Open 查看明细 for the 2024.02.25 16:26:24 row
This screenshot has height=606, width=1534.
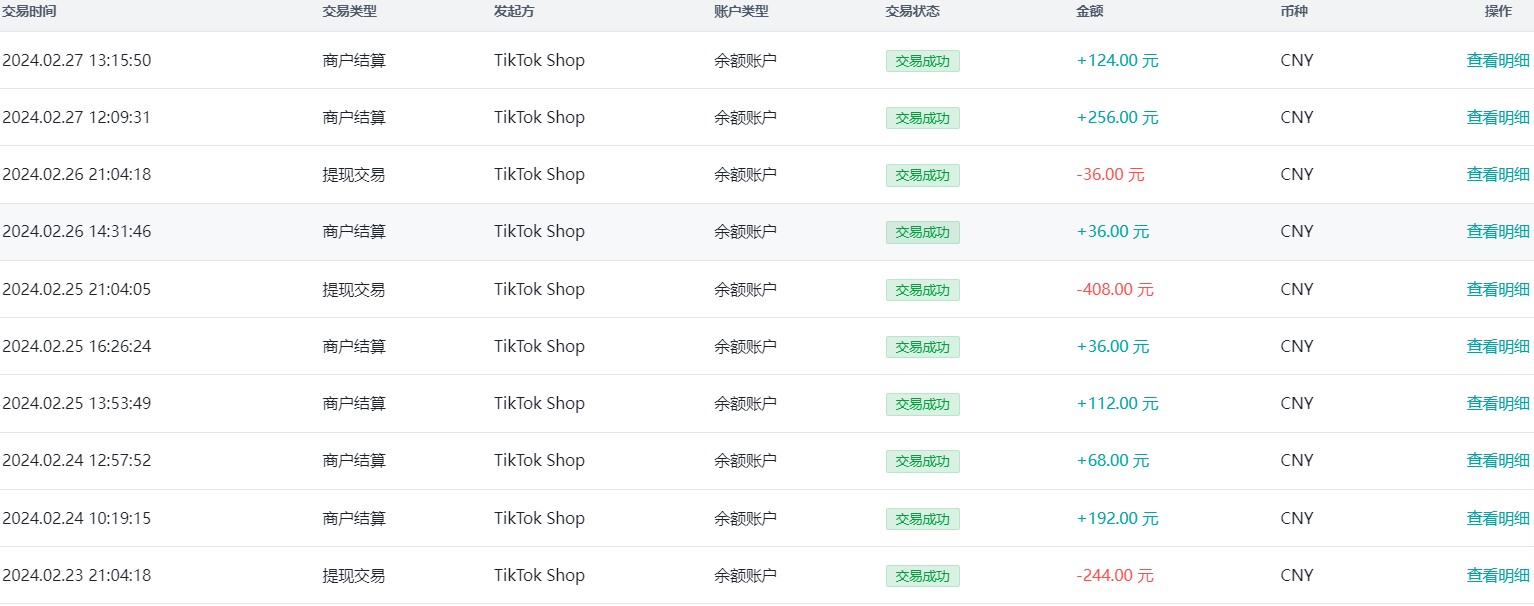(x=1497, y=346)
